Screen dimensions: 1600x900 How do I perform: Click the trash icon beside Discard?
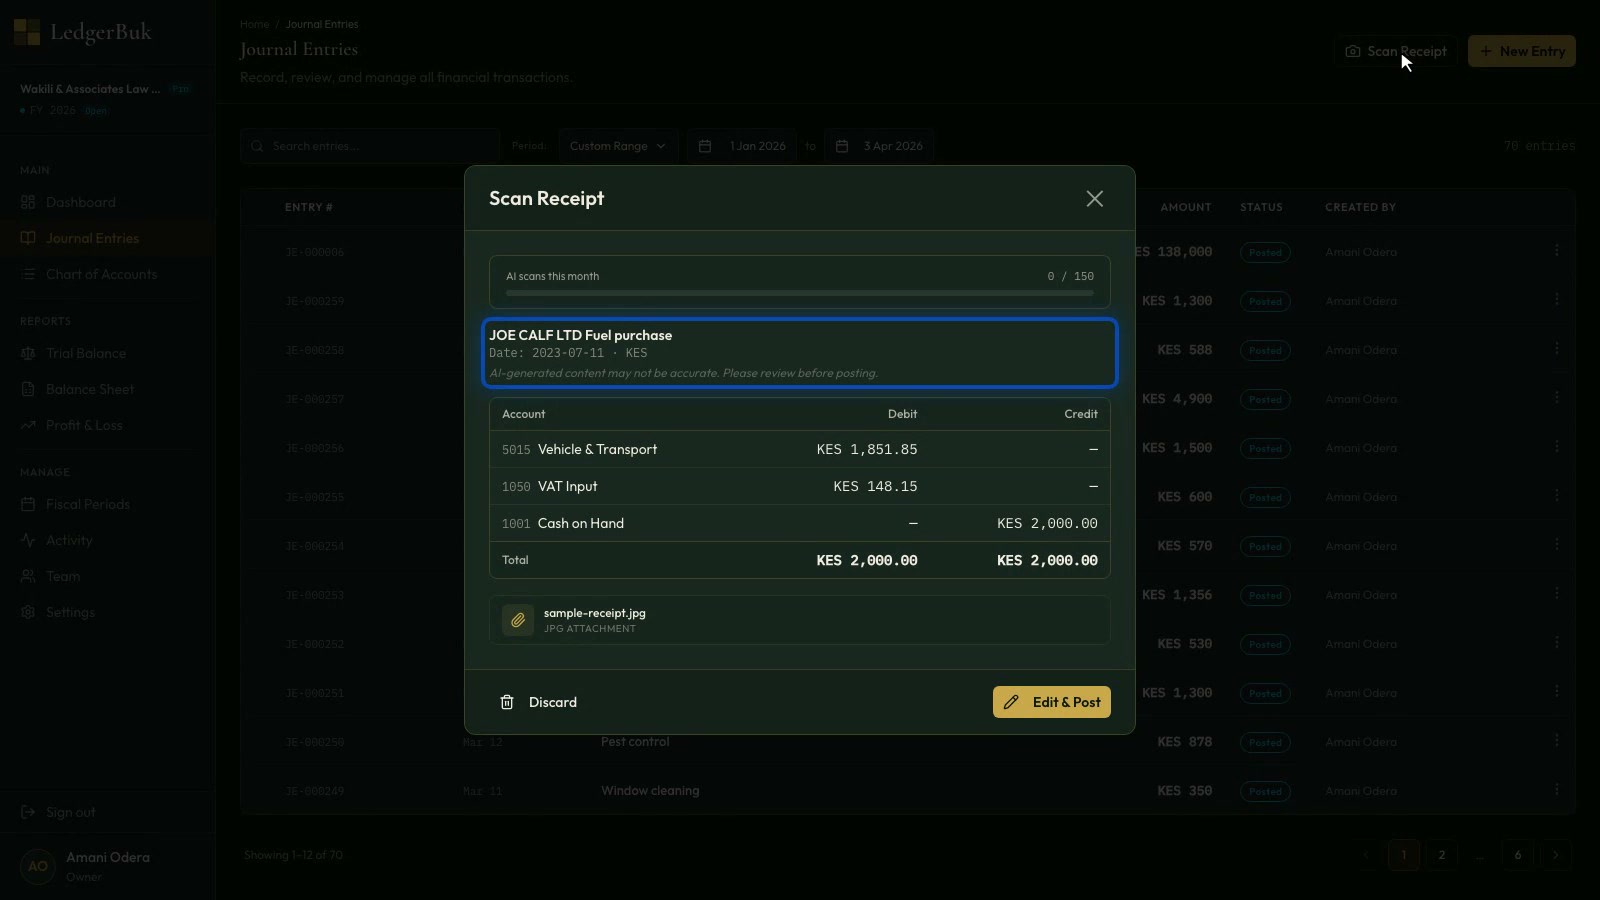507,702
